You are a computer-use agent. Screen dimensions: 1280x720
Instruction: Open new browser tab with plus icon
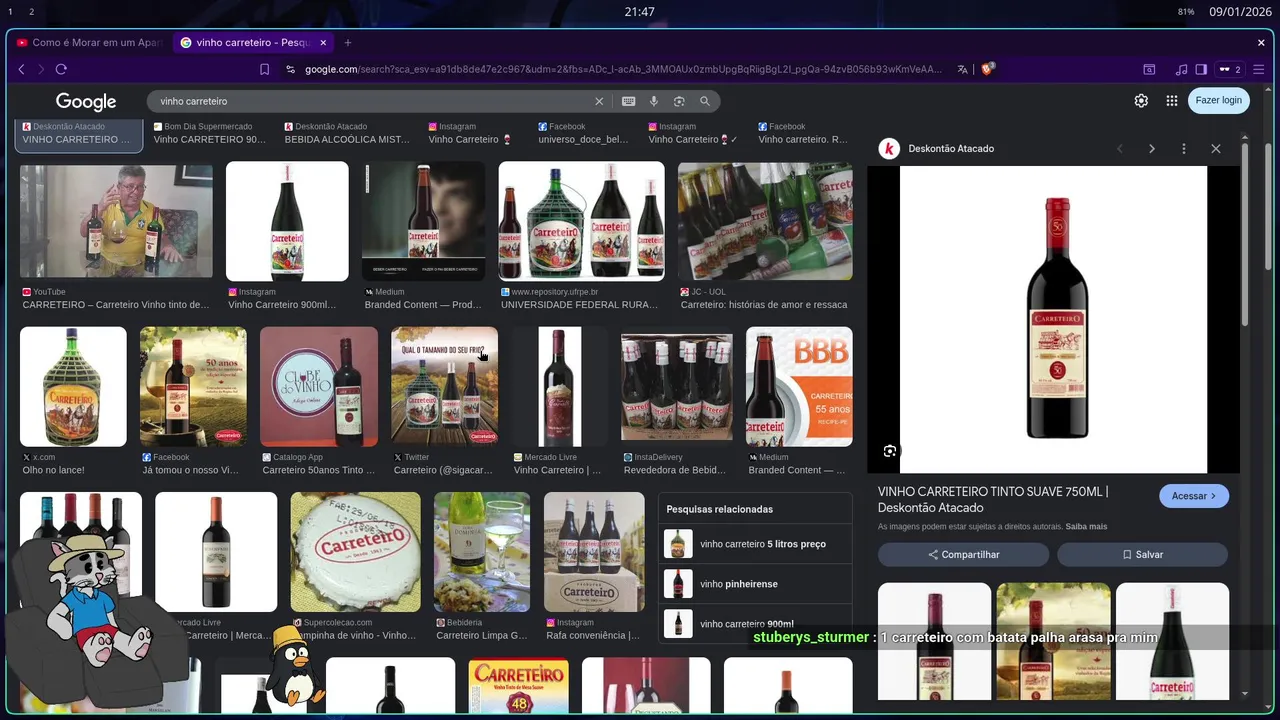[348, 42]
